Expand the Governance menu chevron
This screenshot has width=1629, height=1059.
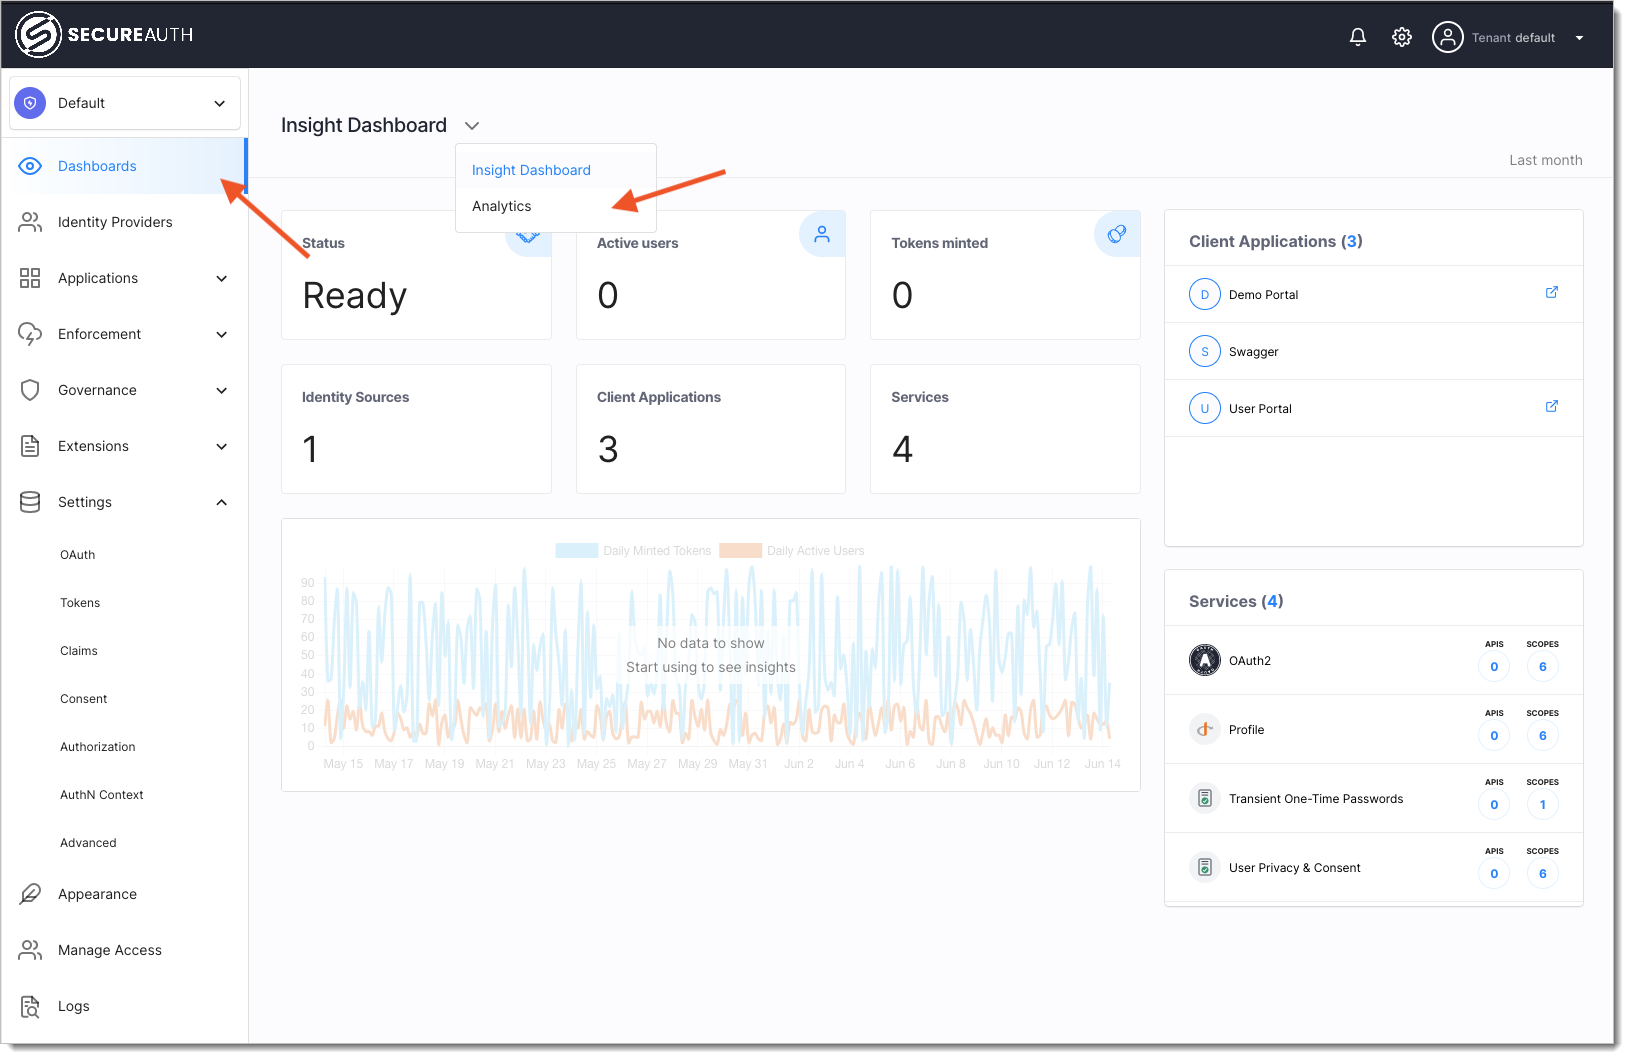pyautogui.click(x=222, y=390)
